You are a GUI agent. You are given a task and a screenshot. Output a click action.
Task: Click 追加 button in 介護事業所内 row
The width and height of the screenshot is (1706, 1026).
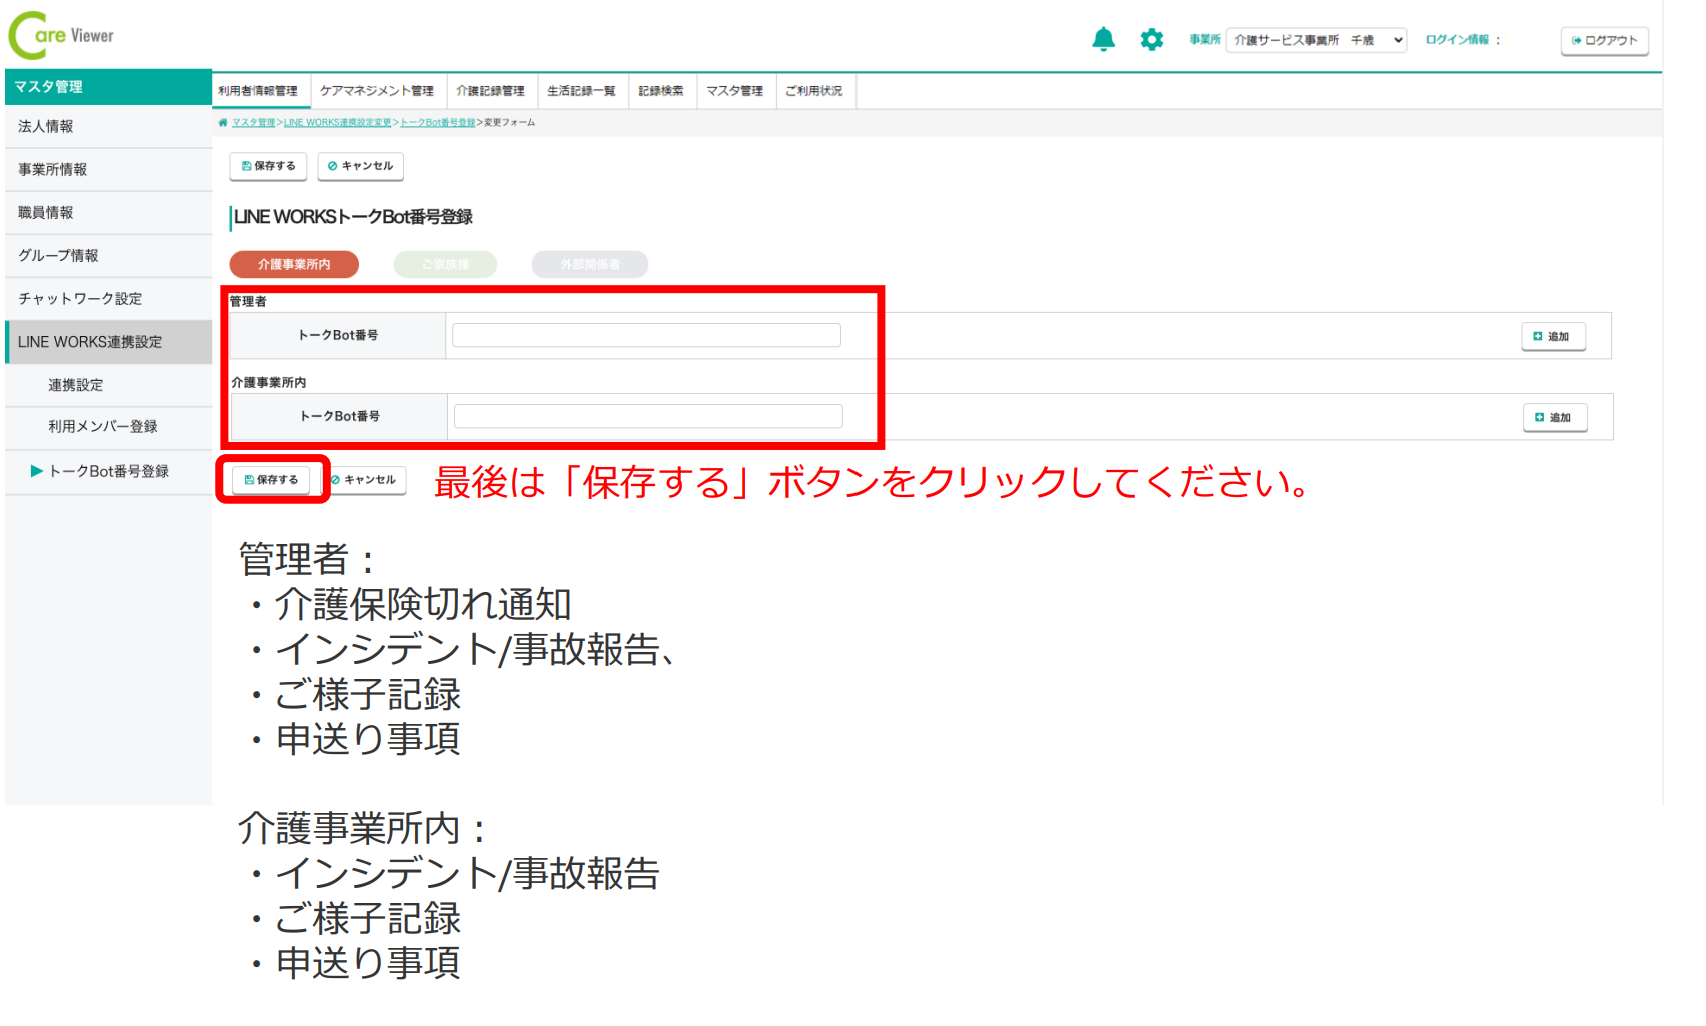pos(1554,418)
